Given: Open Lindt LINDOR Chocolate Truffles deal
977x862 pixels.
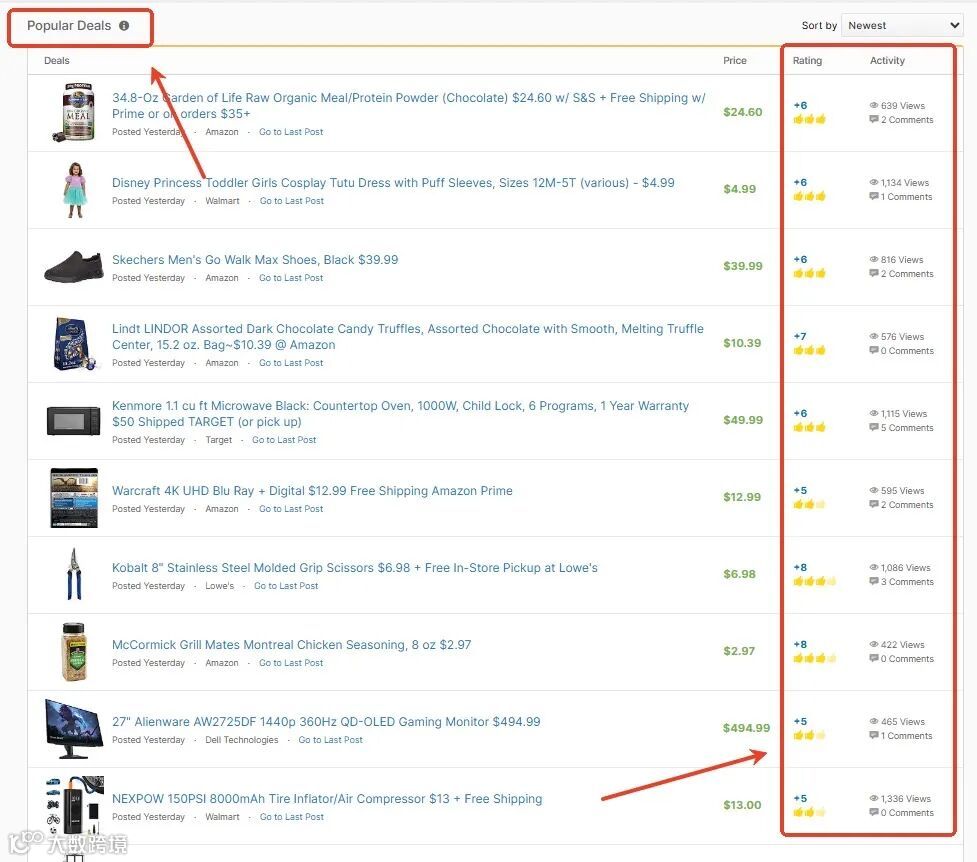Looking at the screenshot, I should point(407,337).
